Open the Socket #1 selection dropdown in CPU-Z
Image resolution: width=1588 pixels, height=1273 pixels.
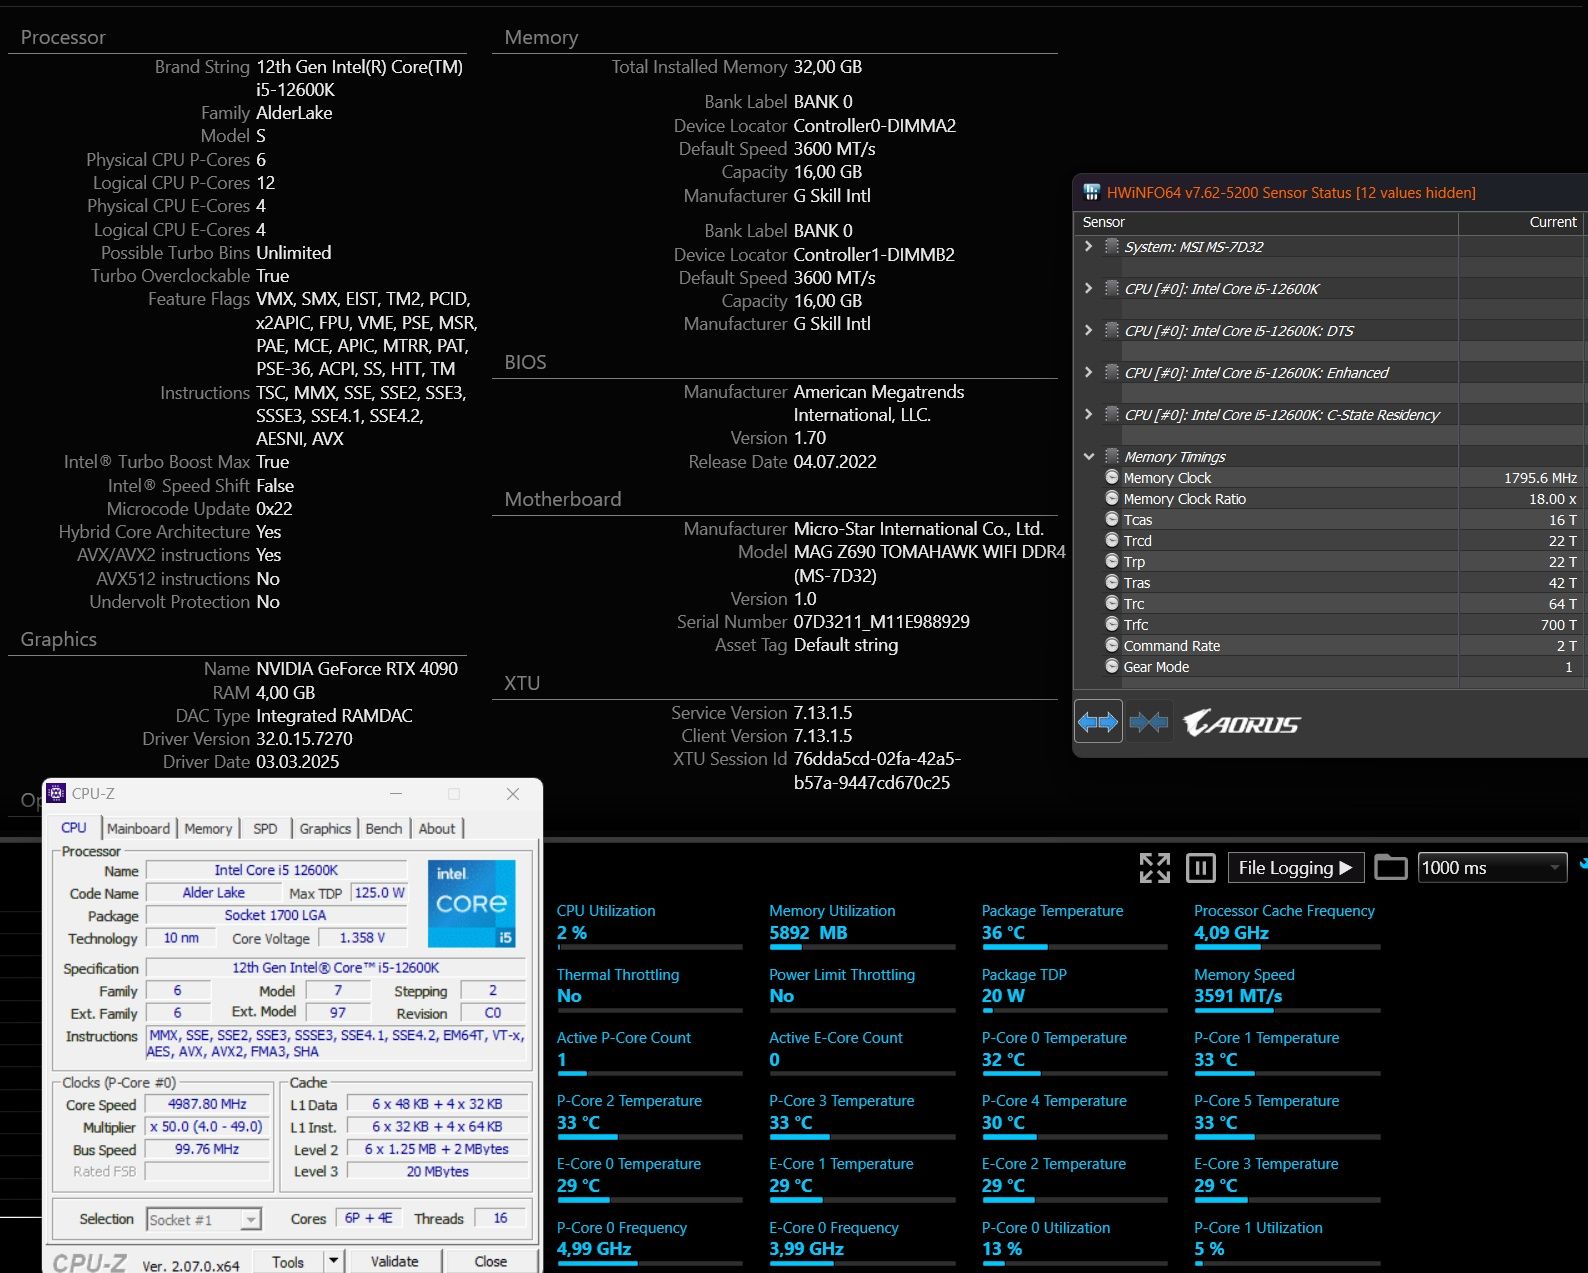click(x=251, y=1219)
